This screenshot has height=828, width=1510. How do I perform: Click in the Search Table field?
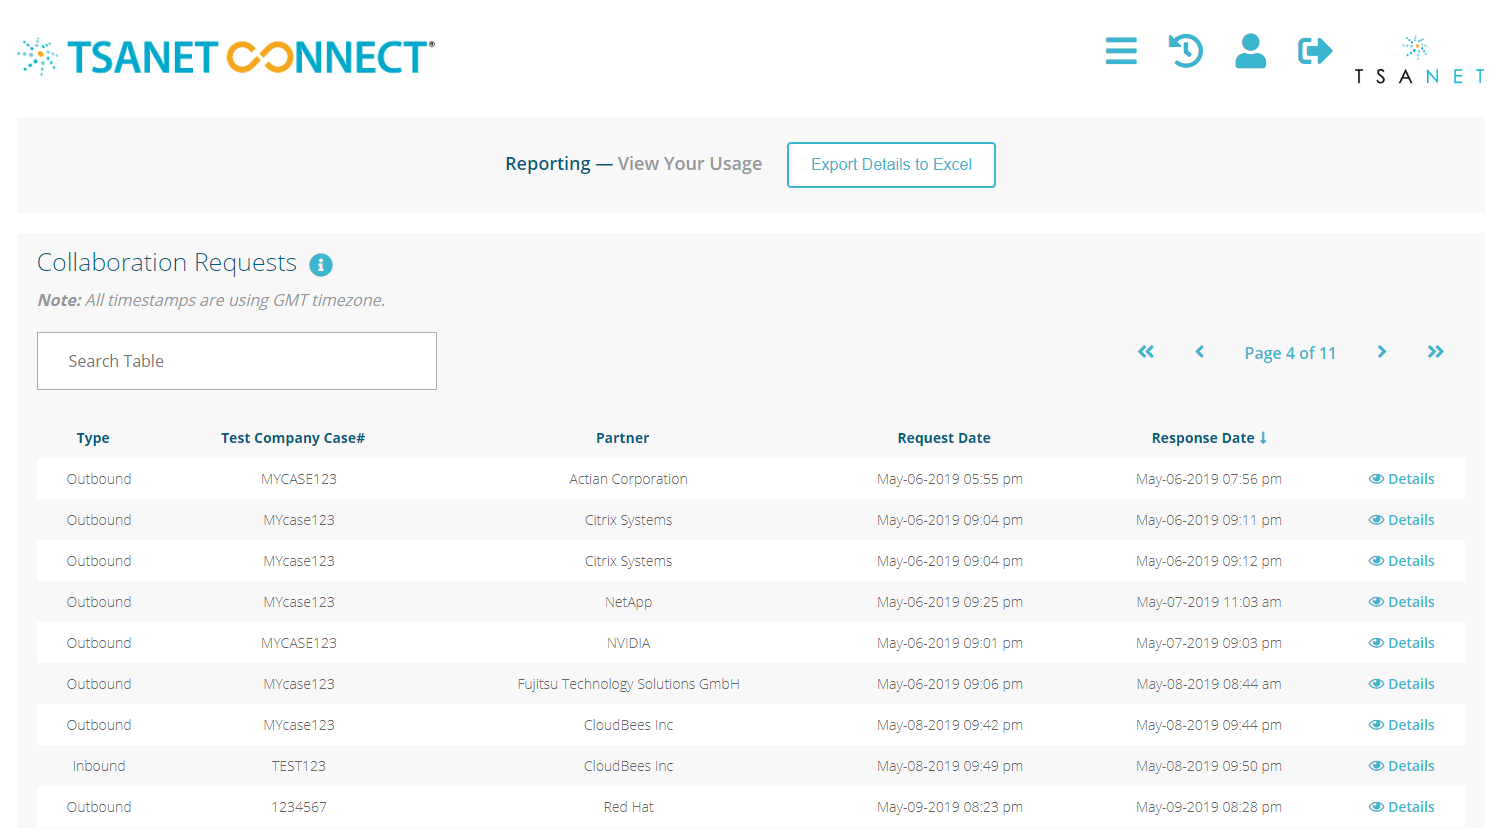coord(237,361)
